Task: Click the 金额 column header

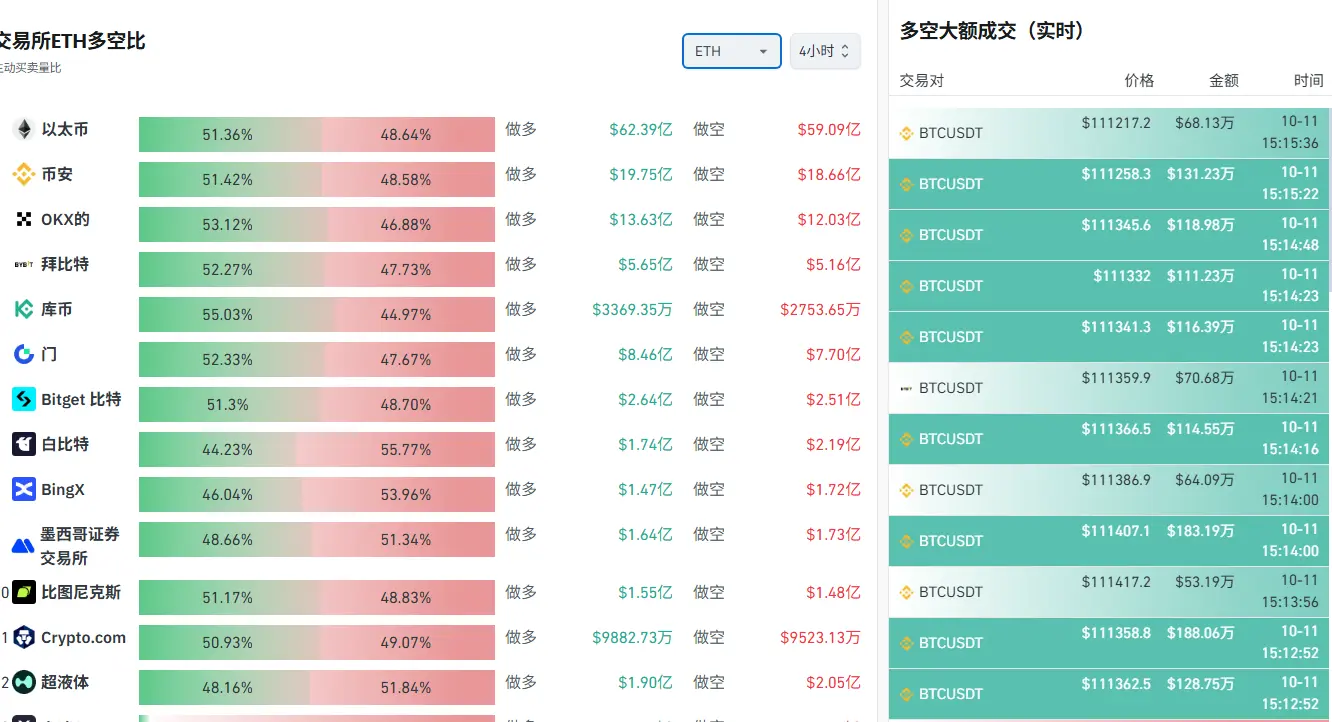Action: pyautogui.click(x=1224, y=80)
